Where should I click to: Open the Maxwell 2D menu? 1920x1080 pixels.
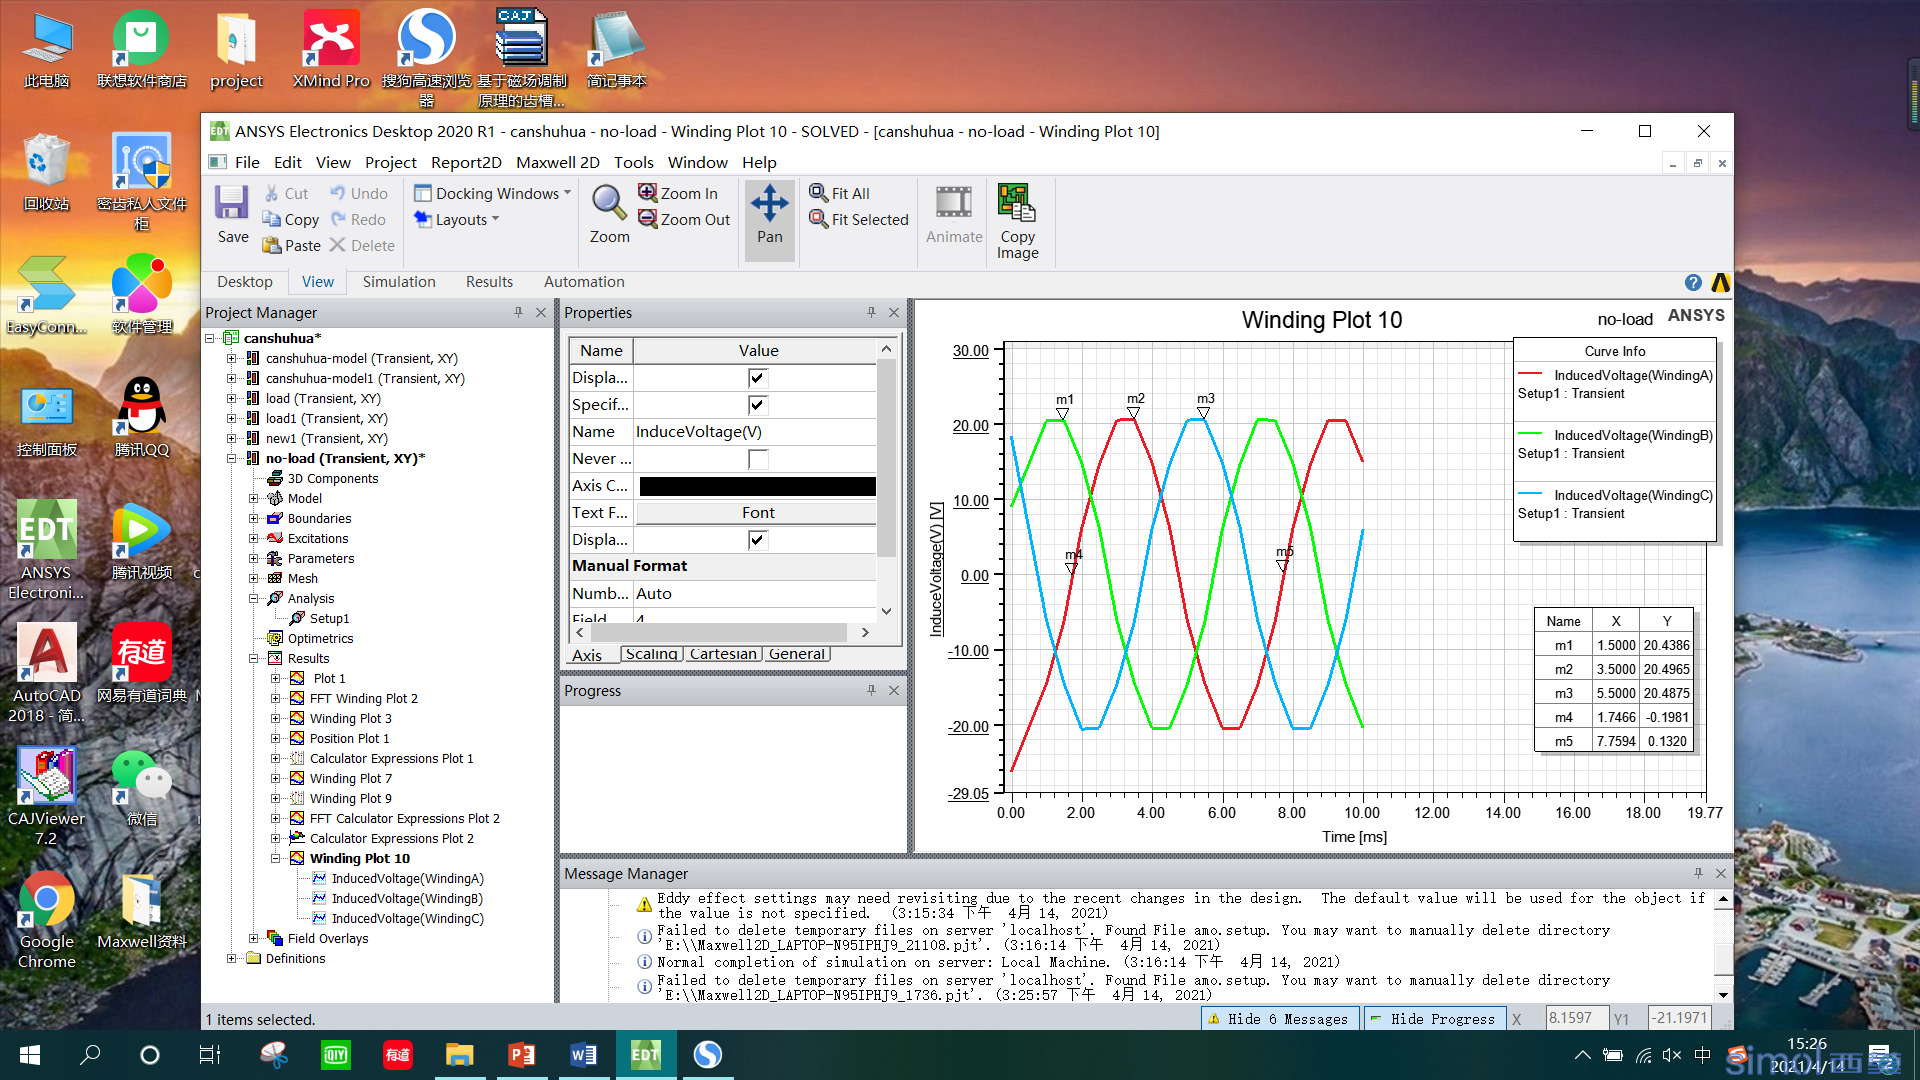(x=557, y=162)
